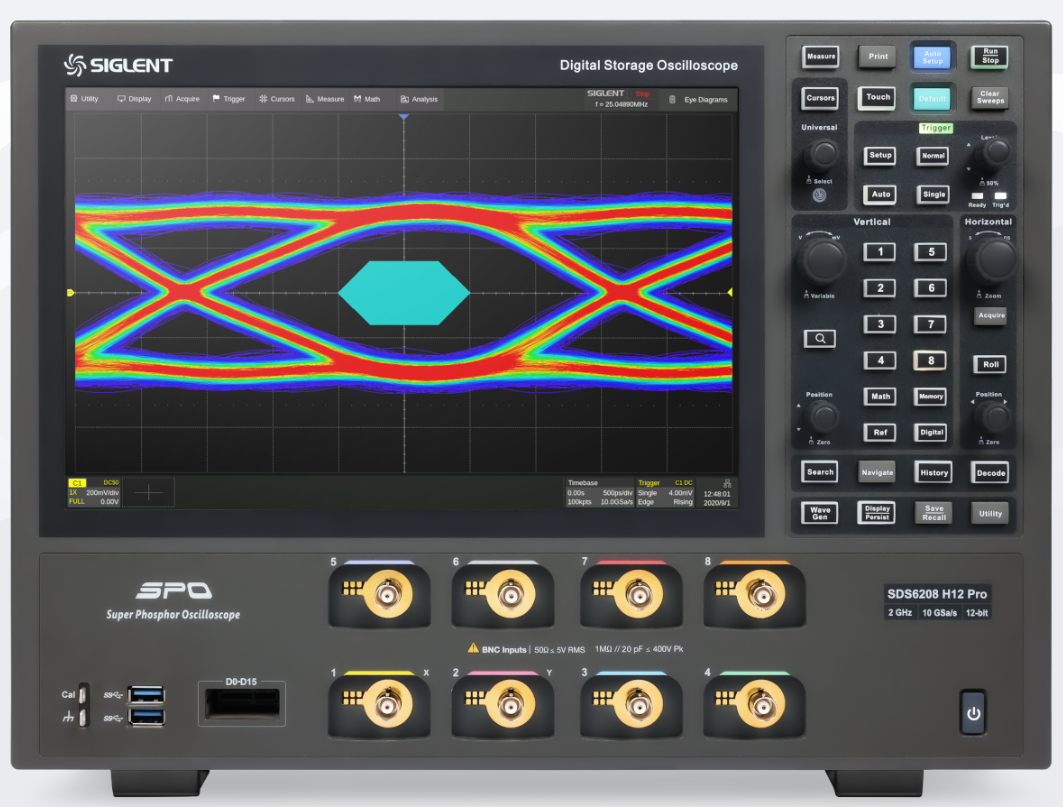The width and height of the screenshot is (1063, 807).
Task: Toggle channel 1 in Vertical section
Action: 879,252
